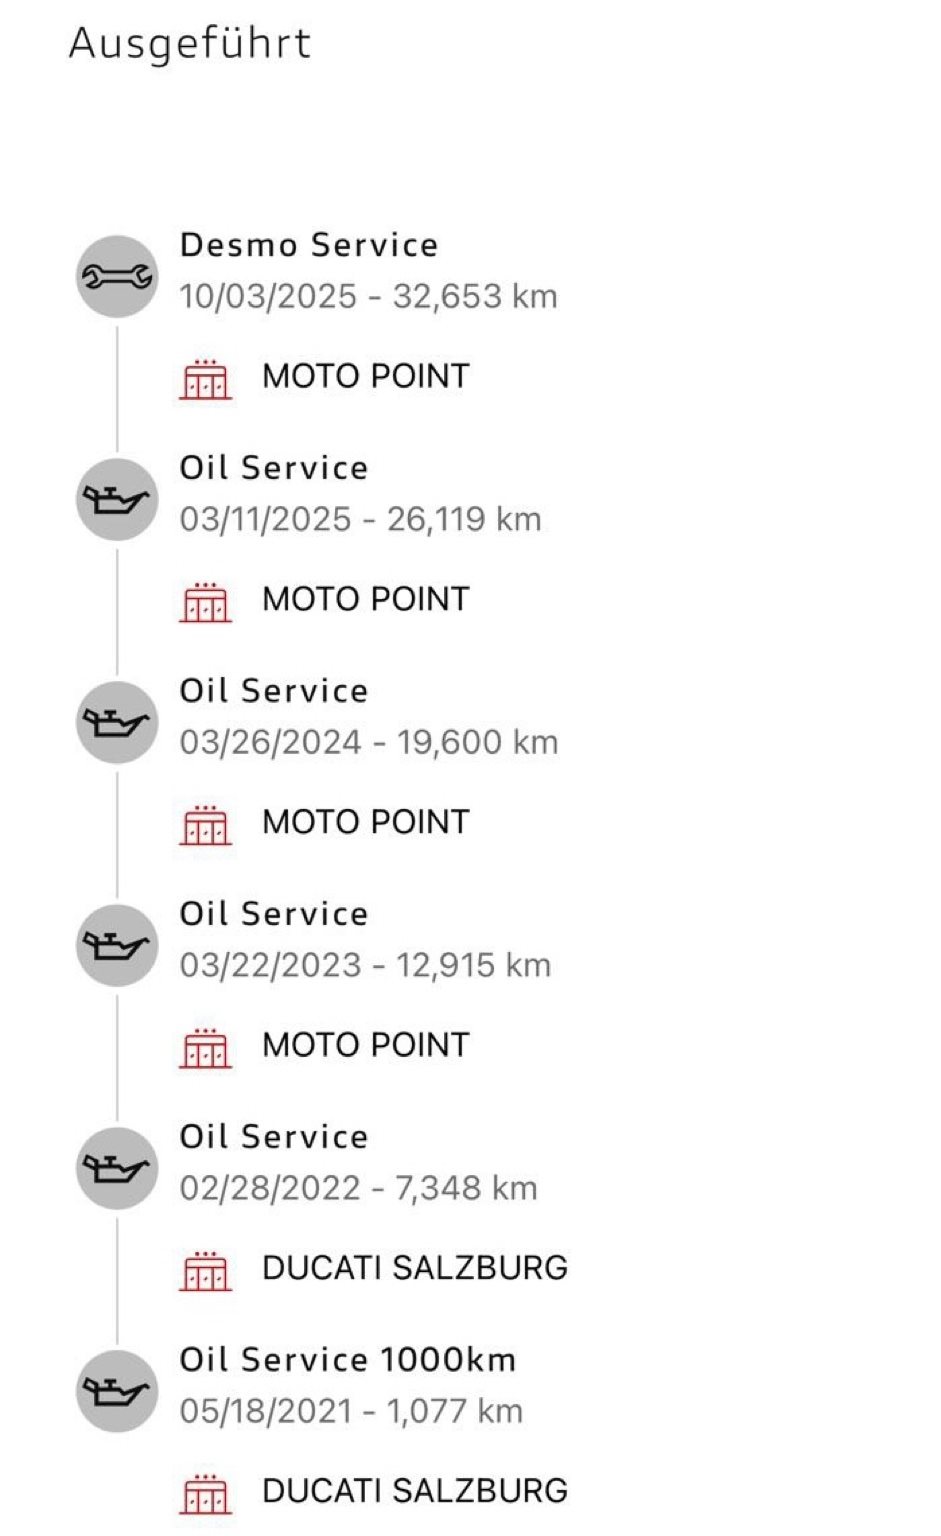Tap the 03/22/2023 - 12,915 km line
This screenshot has width=941, height=1536.
365,966
